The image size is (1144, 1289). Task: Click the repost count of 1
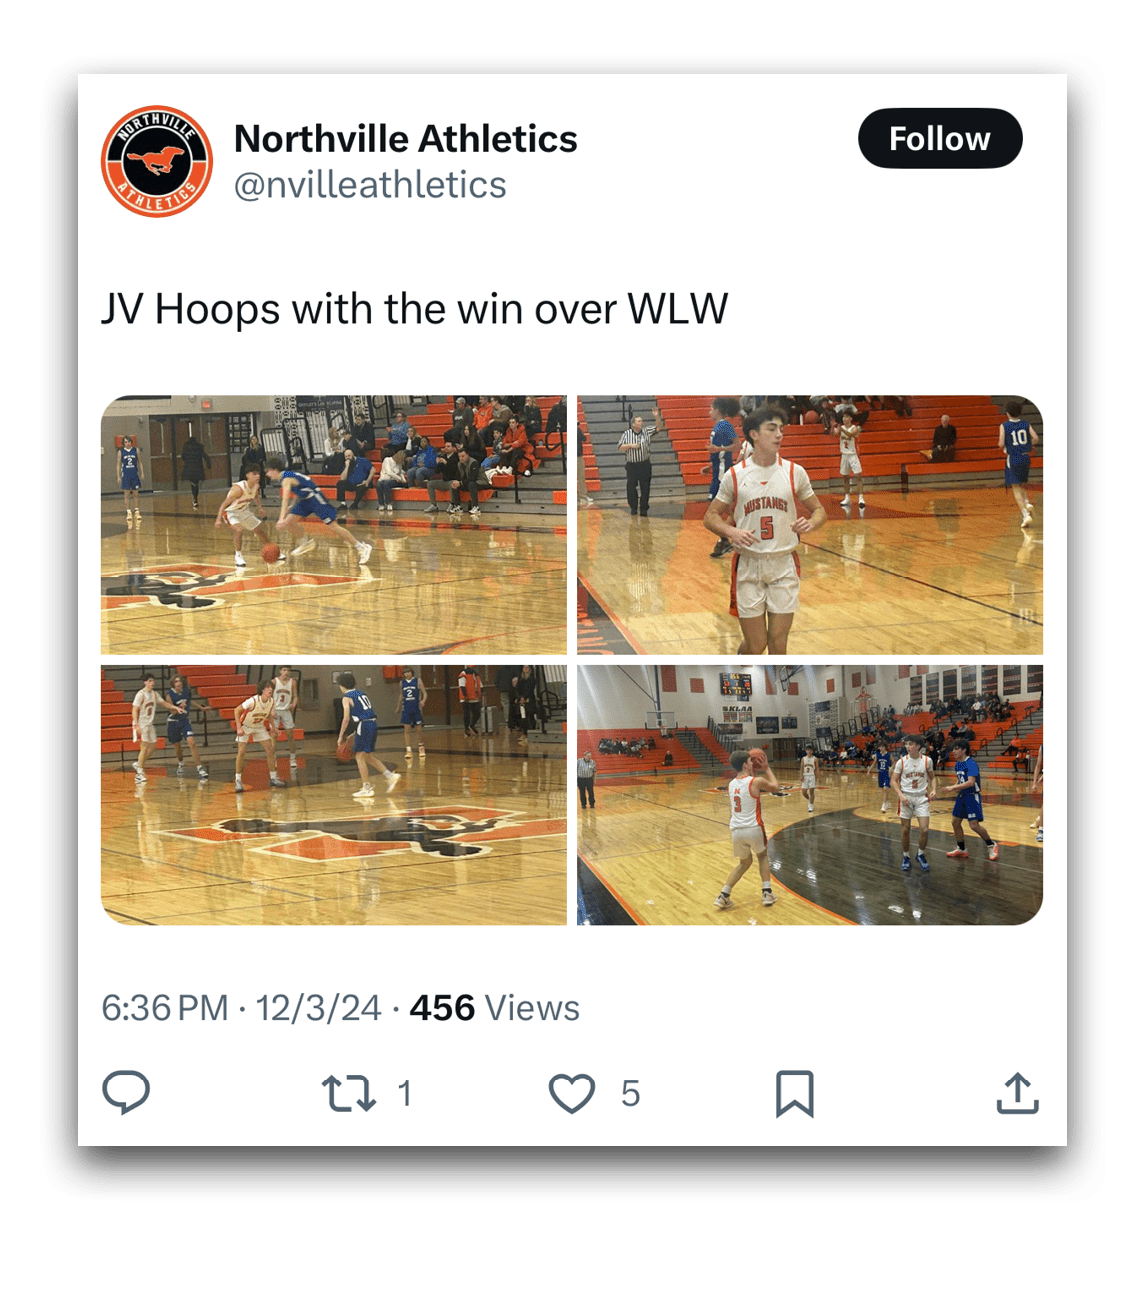404,1094
